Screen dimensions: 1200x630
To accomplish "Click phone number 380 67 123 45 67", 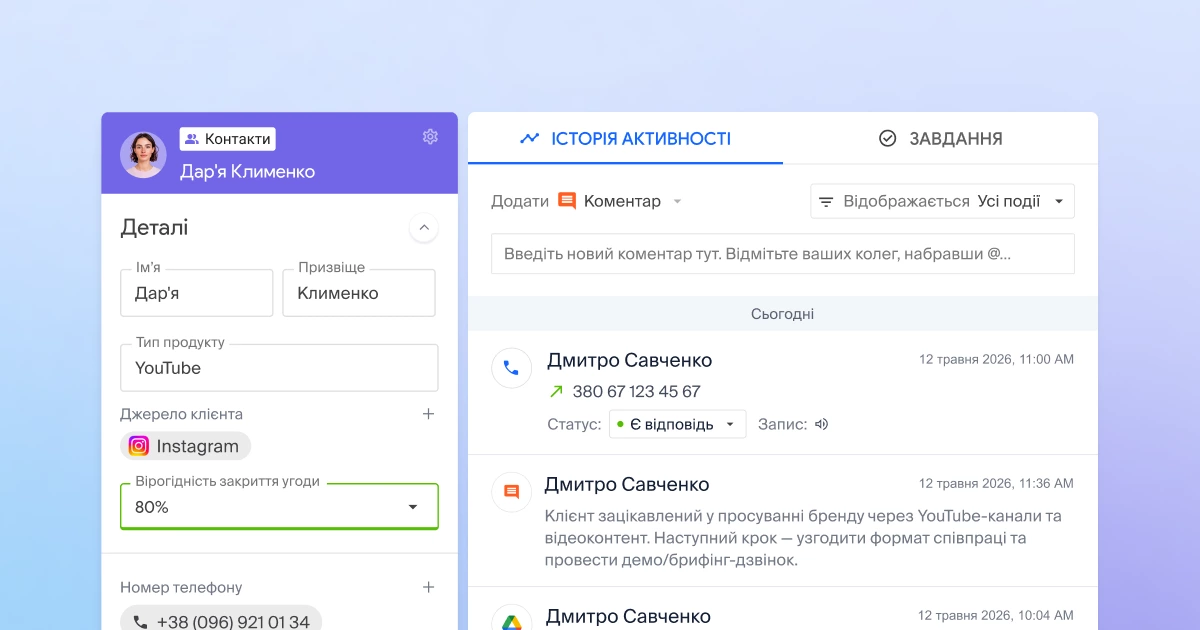I will (x=636, y=391).
